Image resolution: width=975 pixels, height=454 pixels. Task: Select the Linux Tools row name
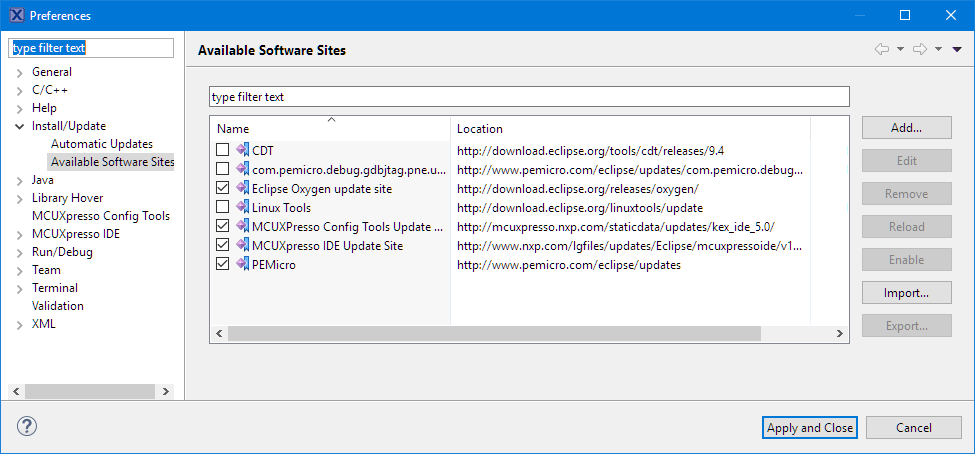click(x=281, y=207)
